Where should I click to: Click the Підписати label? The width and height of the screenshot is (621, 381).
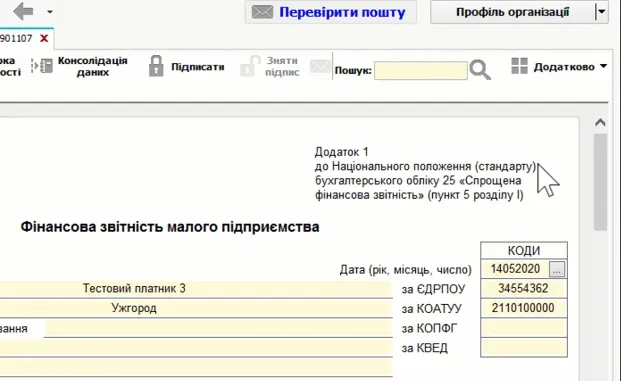point(198,67)
